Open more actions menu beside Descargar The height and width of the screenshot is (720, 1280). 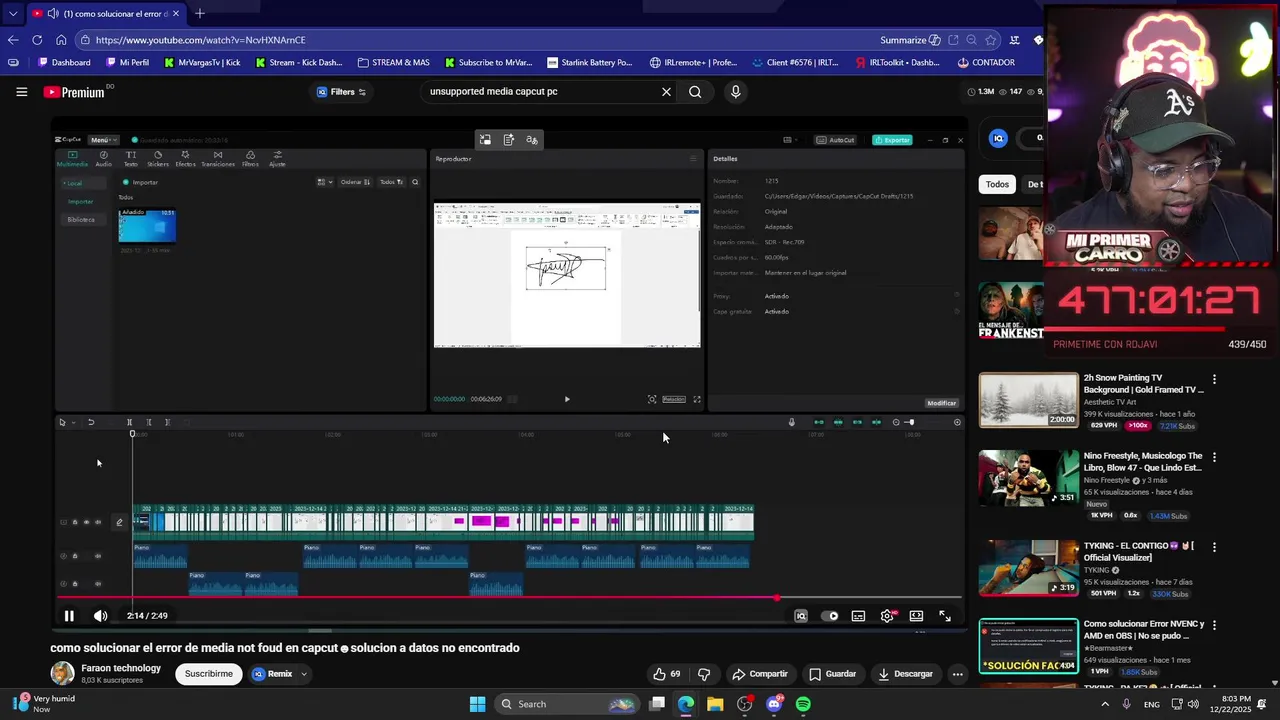point(957,674)
